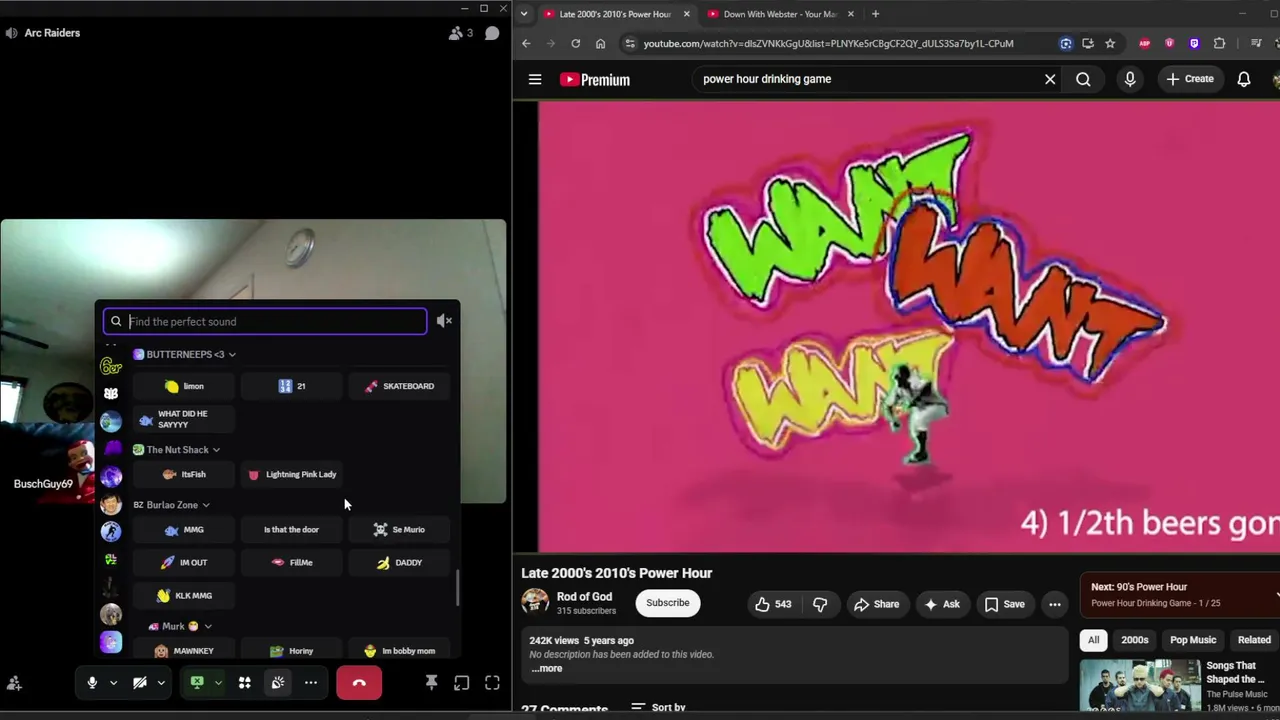Open the activities launcher icon

pos(244,683)
